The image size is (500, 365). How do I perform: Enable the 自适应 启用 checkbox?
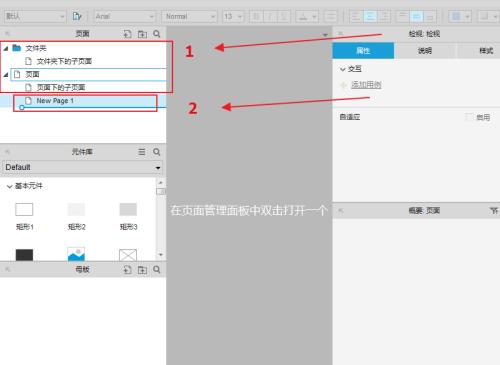coord(469,117)
